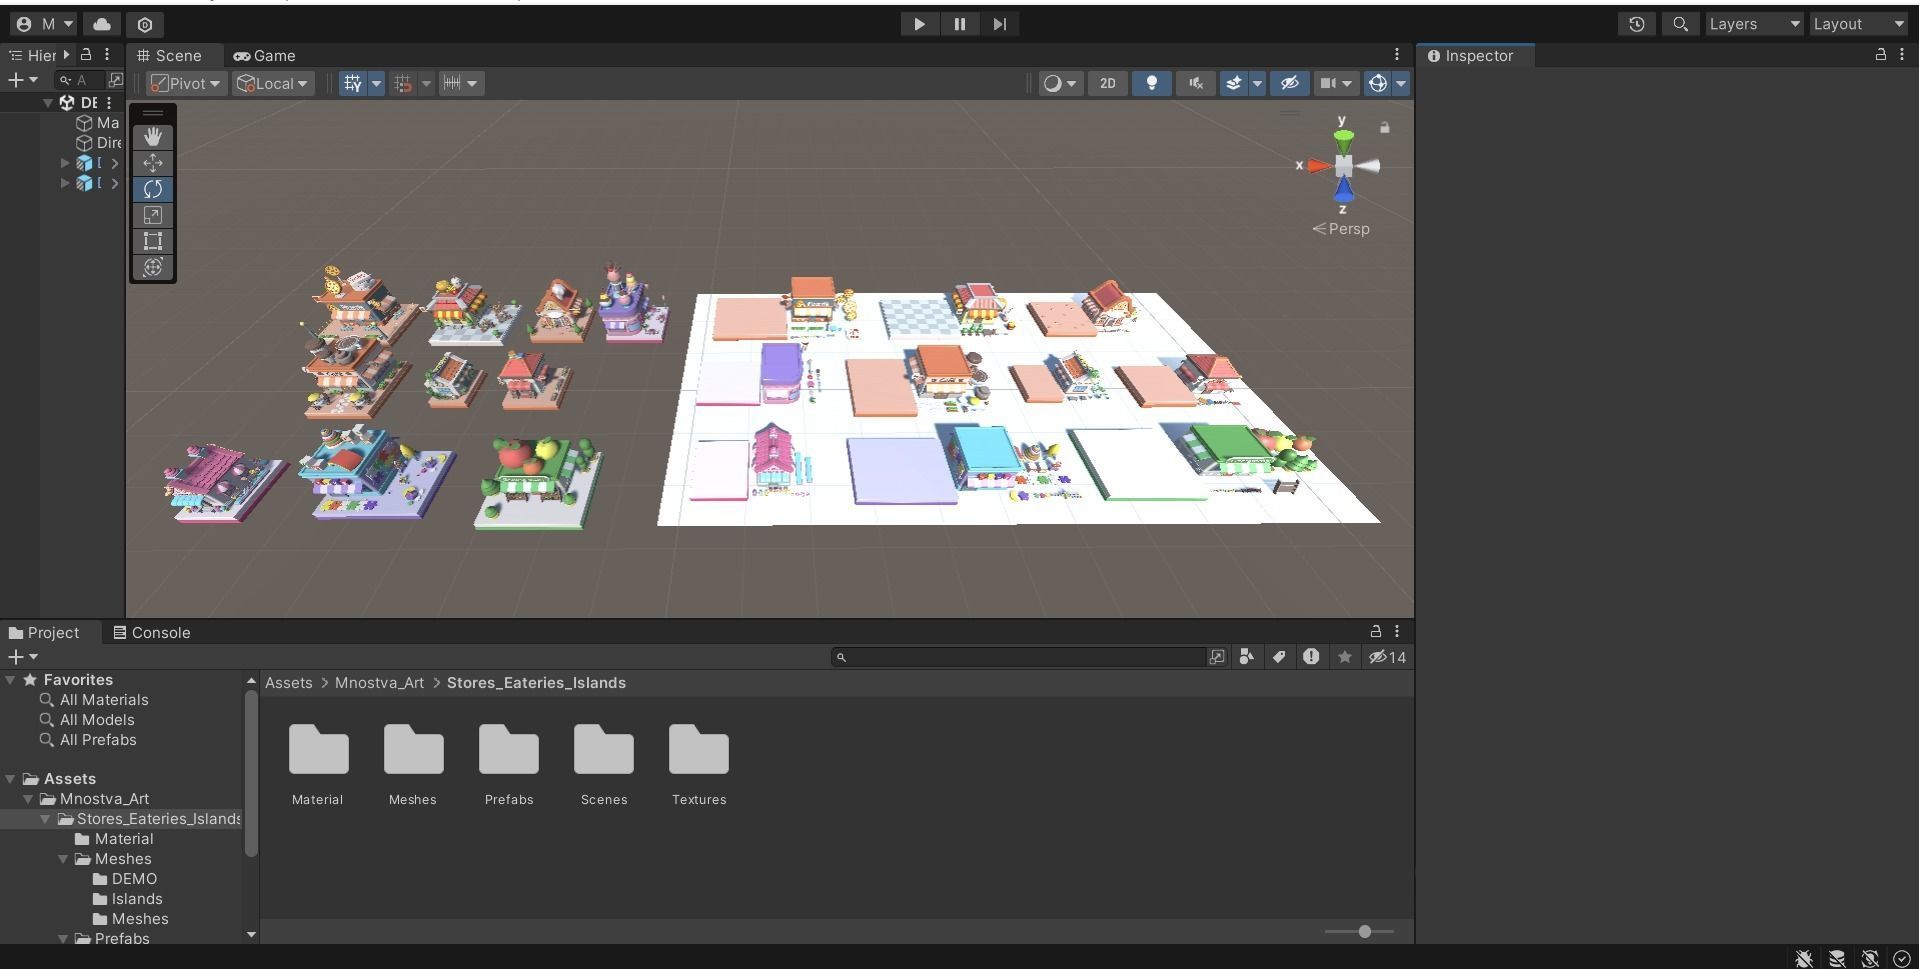Click the favorite star icon in Project toolbar

click(1345, 657)
